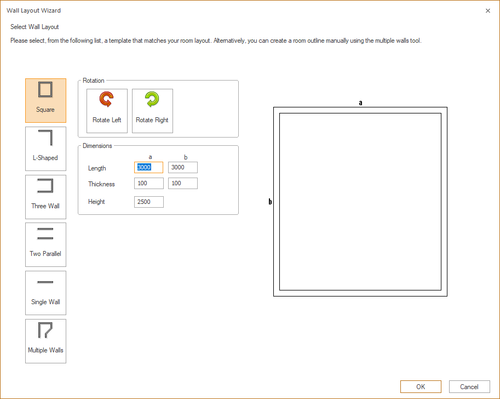Click the wall label a in preview

click(x=360, y=103)
